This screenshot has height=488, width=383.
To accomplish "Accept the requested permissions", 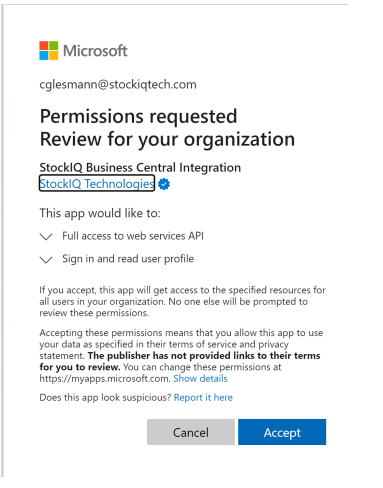I will tap(282, 432).
